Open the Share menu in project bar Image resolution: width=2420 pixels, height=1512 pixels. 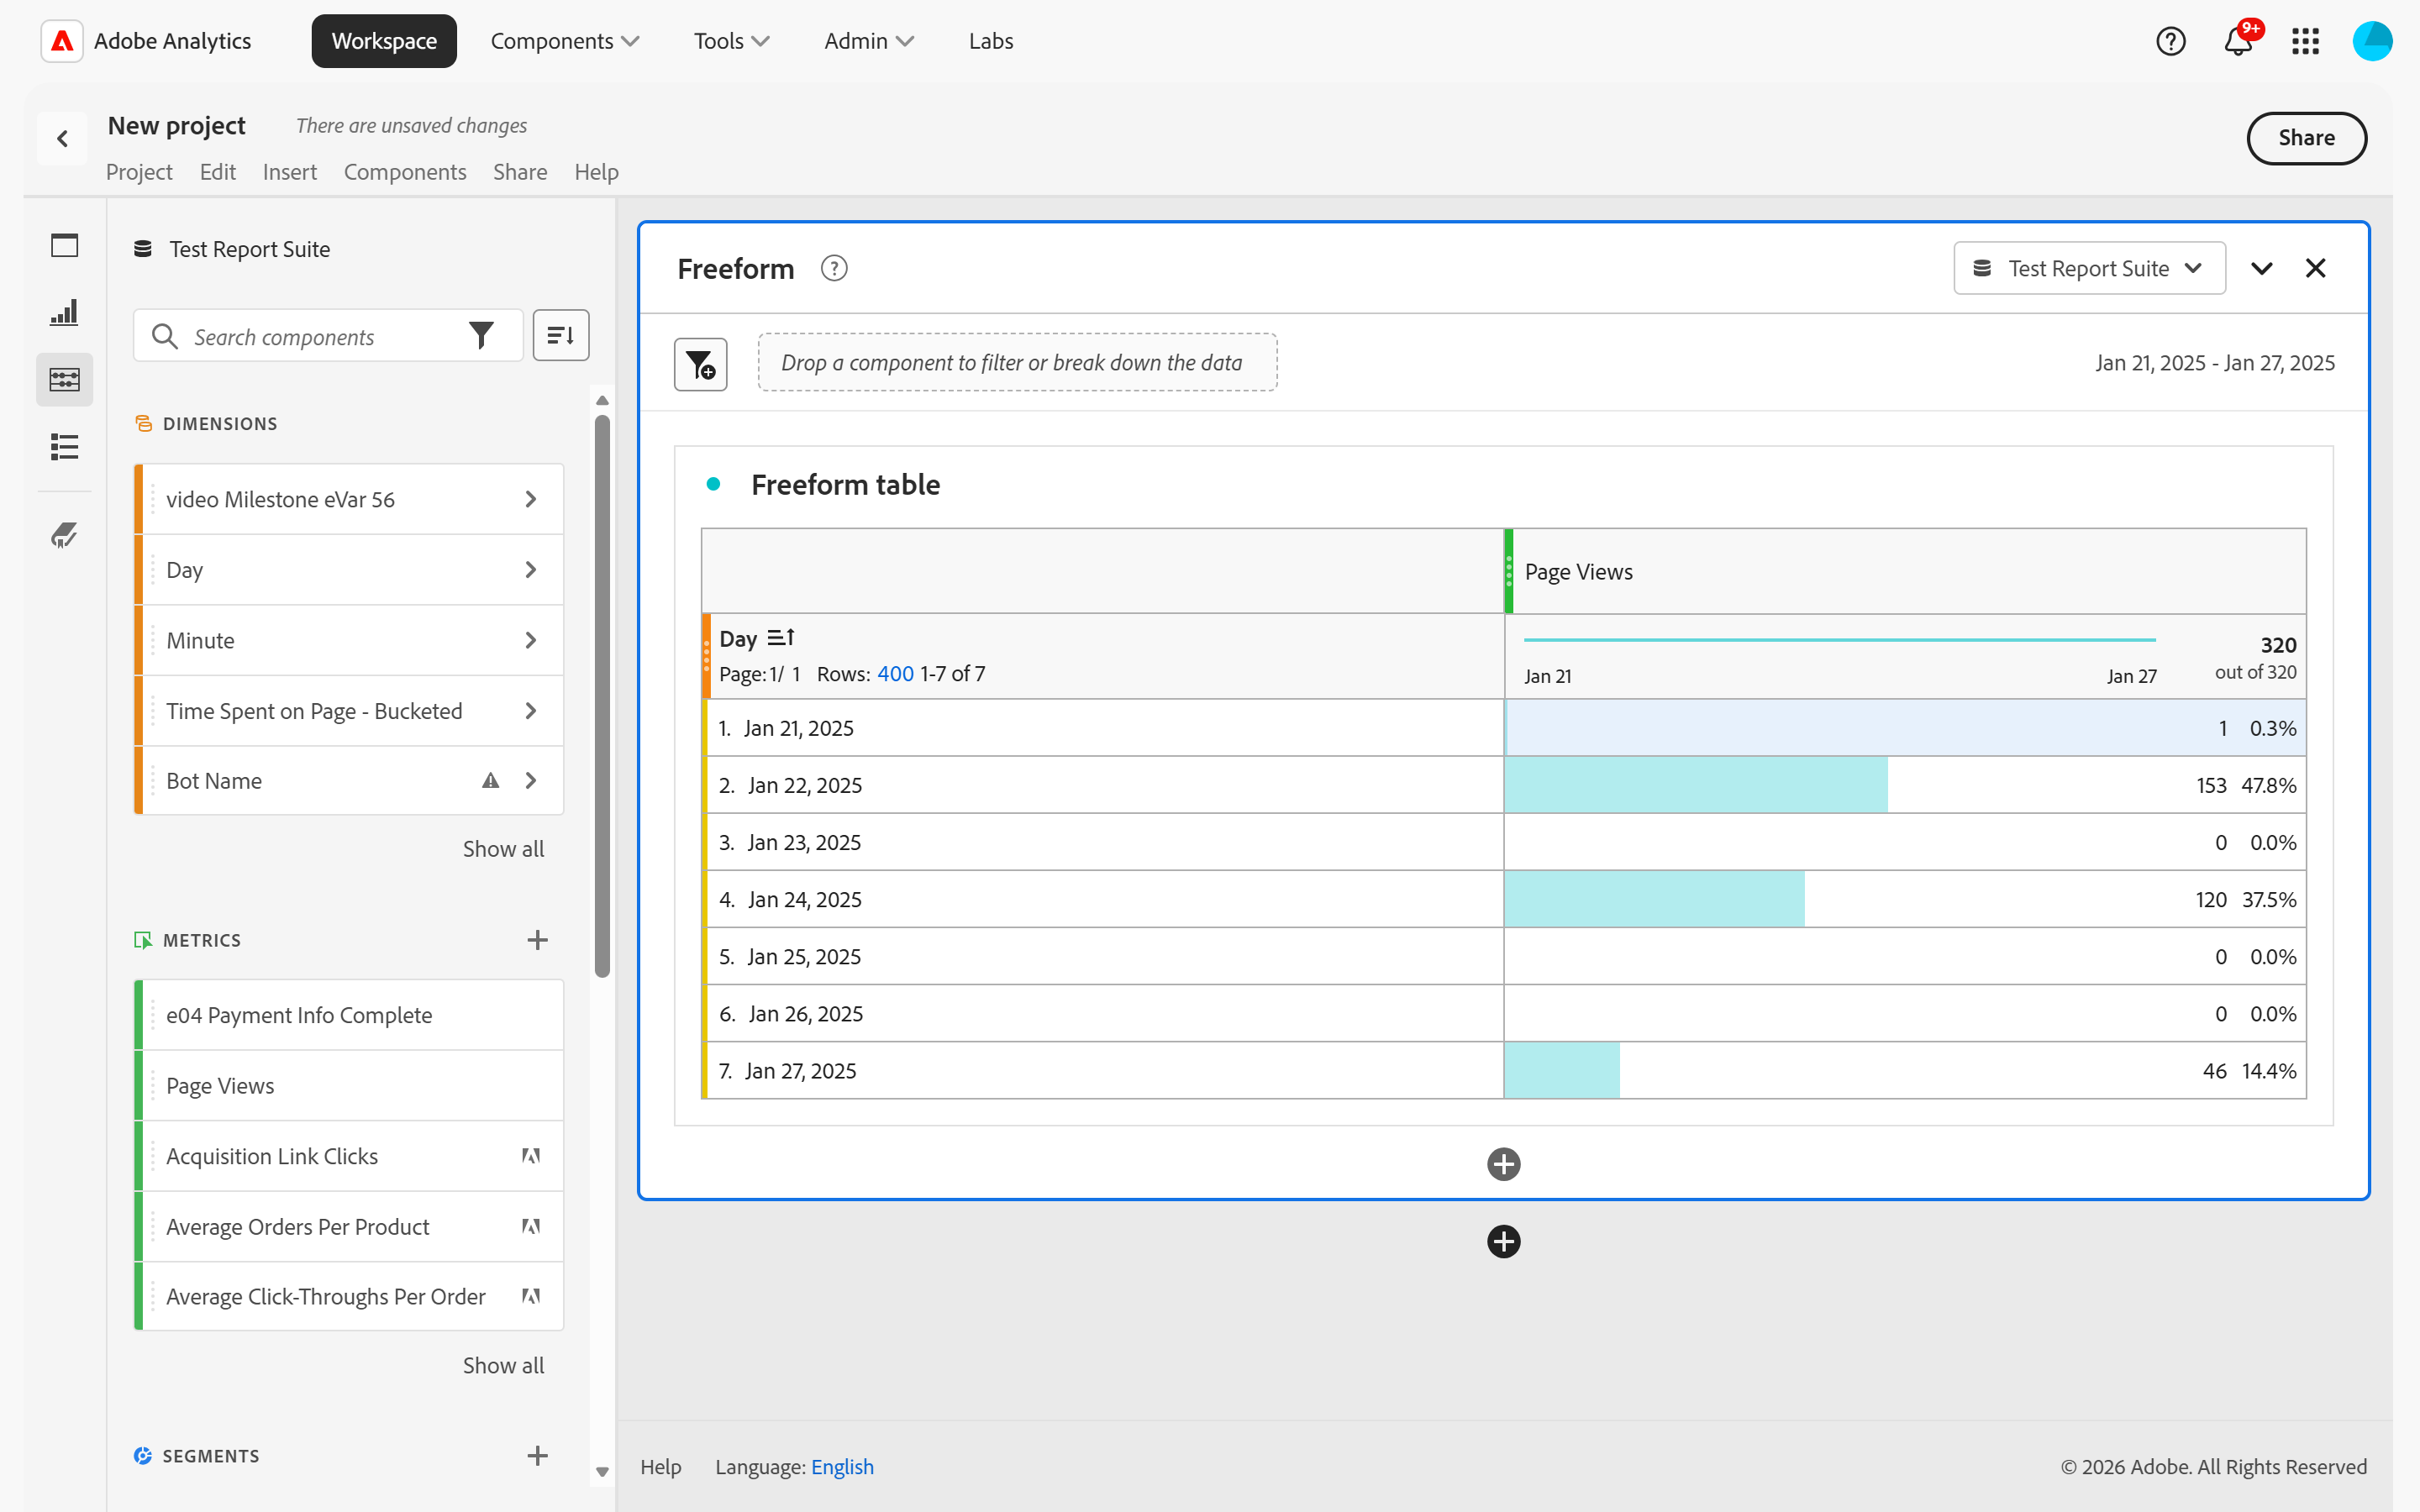(x=520, y=172)
